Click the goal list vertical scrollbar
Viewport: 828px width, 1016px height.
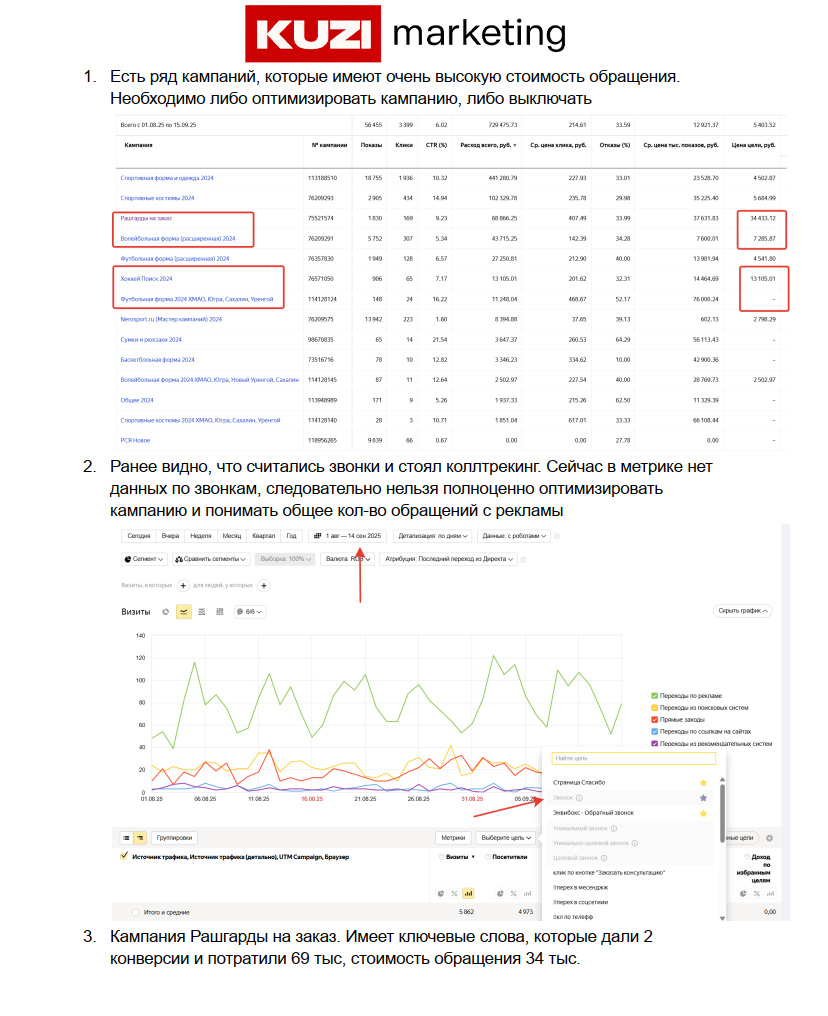[722, 813]
